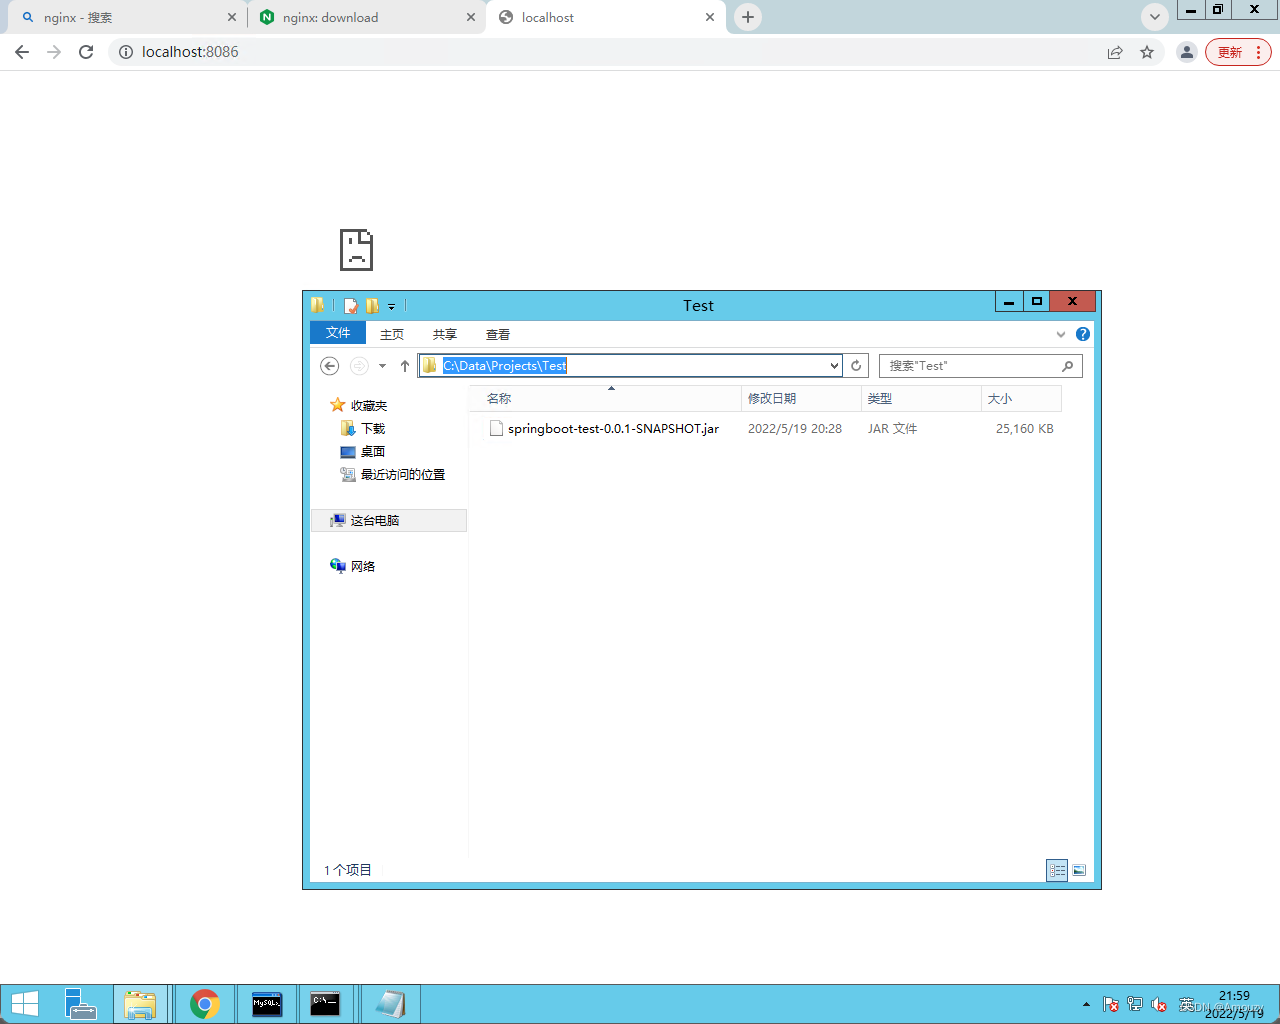Image resolution: width=1280 pixels, height=1024 pixels.
Task: Open the Action Center flag in system tray
Action: (x=1110, y=1004)
